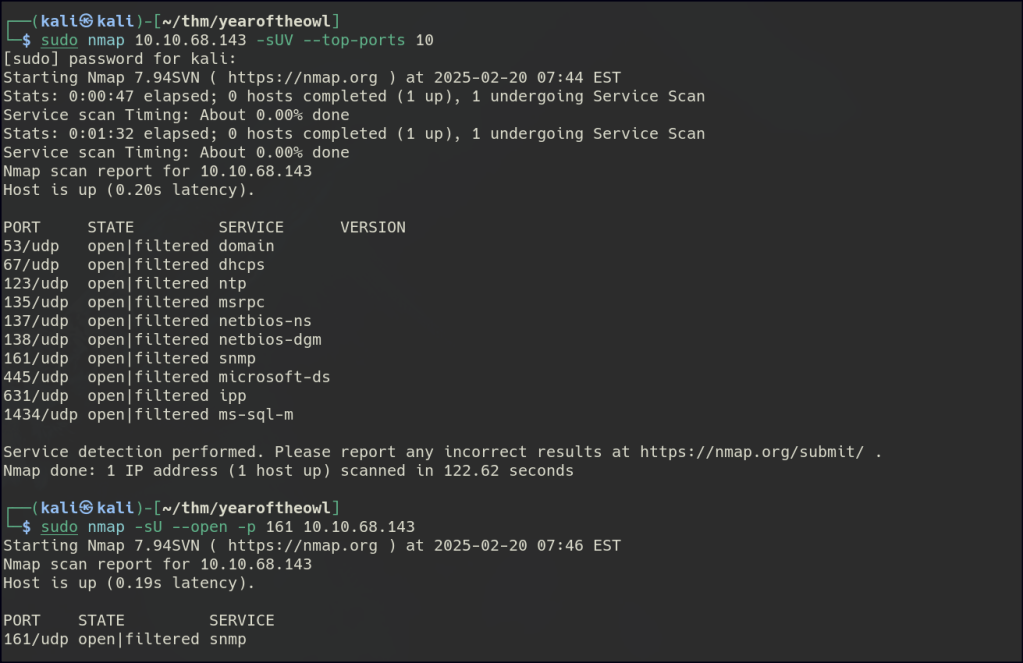Click sudo in the --top-ports command
Screen dimensions: 1023x663
(x=59, y=40)
